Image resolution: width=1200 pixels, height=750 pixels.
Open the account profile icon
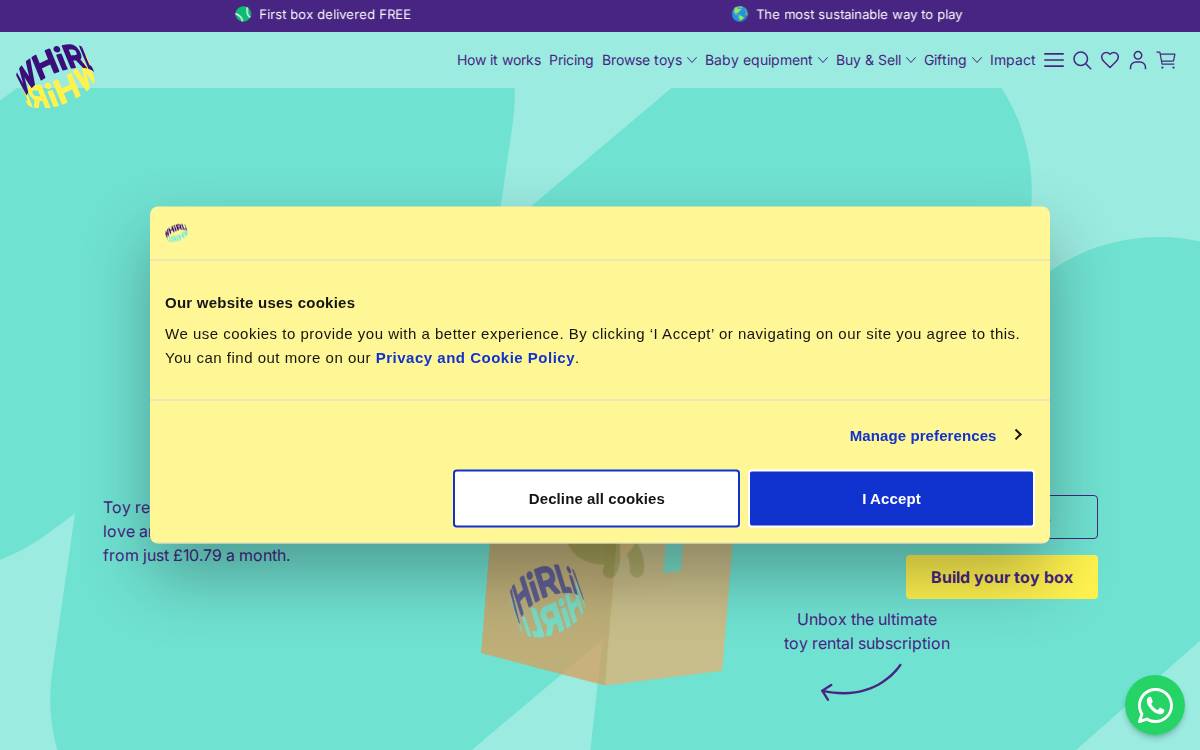coord(1138,60)
